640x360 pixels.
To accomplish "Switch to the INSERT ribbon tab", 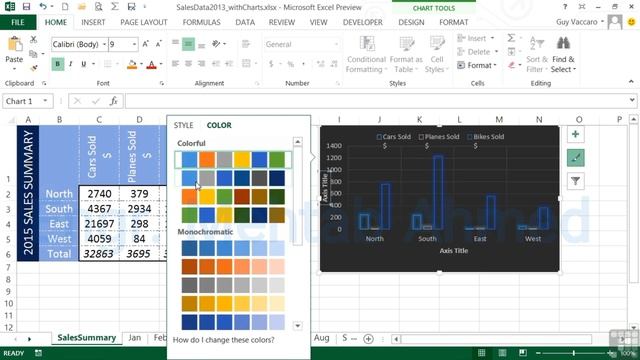I will click(93, 22).
